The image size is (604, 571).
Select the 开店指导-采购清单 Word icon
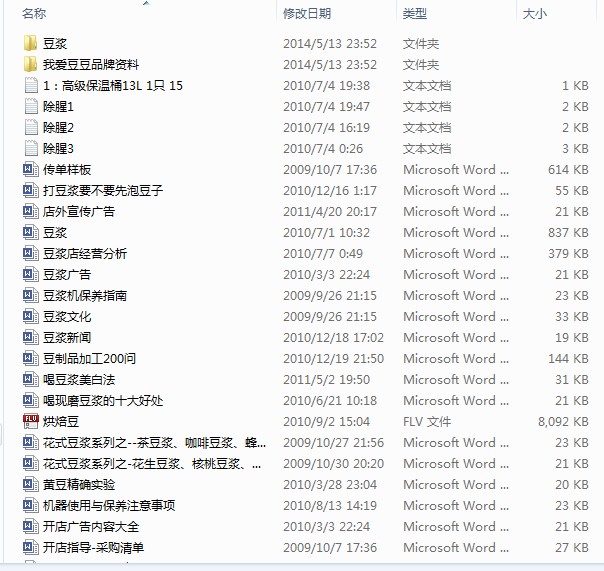[x=30, y=548]
